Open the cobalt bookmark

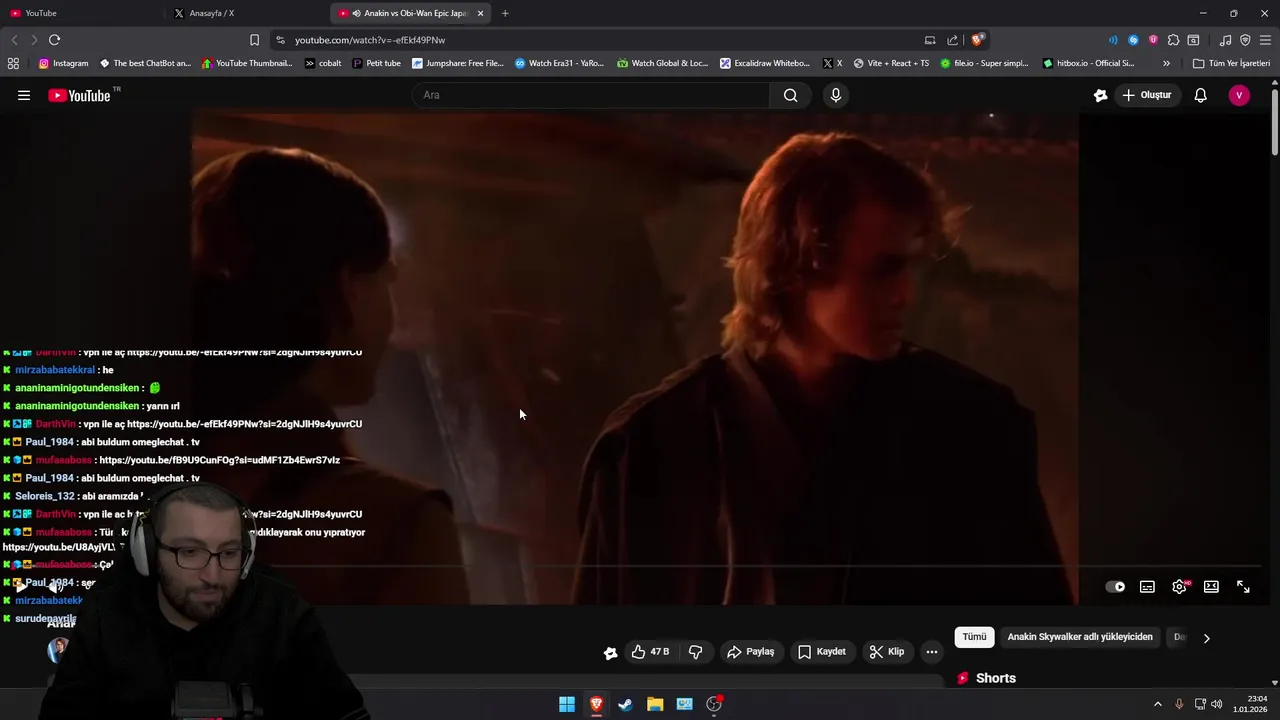(323, 63)
